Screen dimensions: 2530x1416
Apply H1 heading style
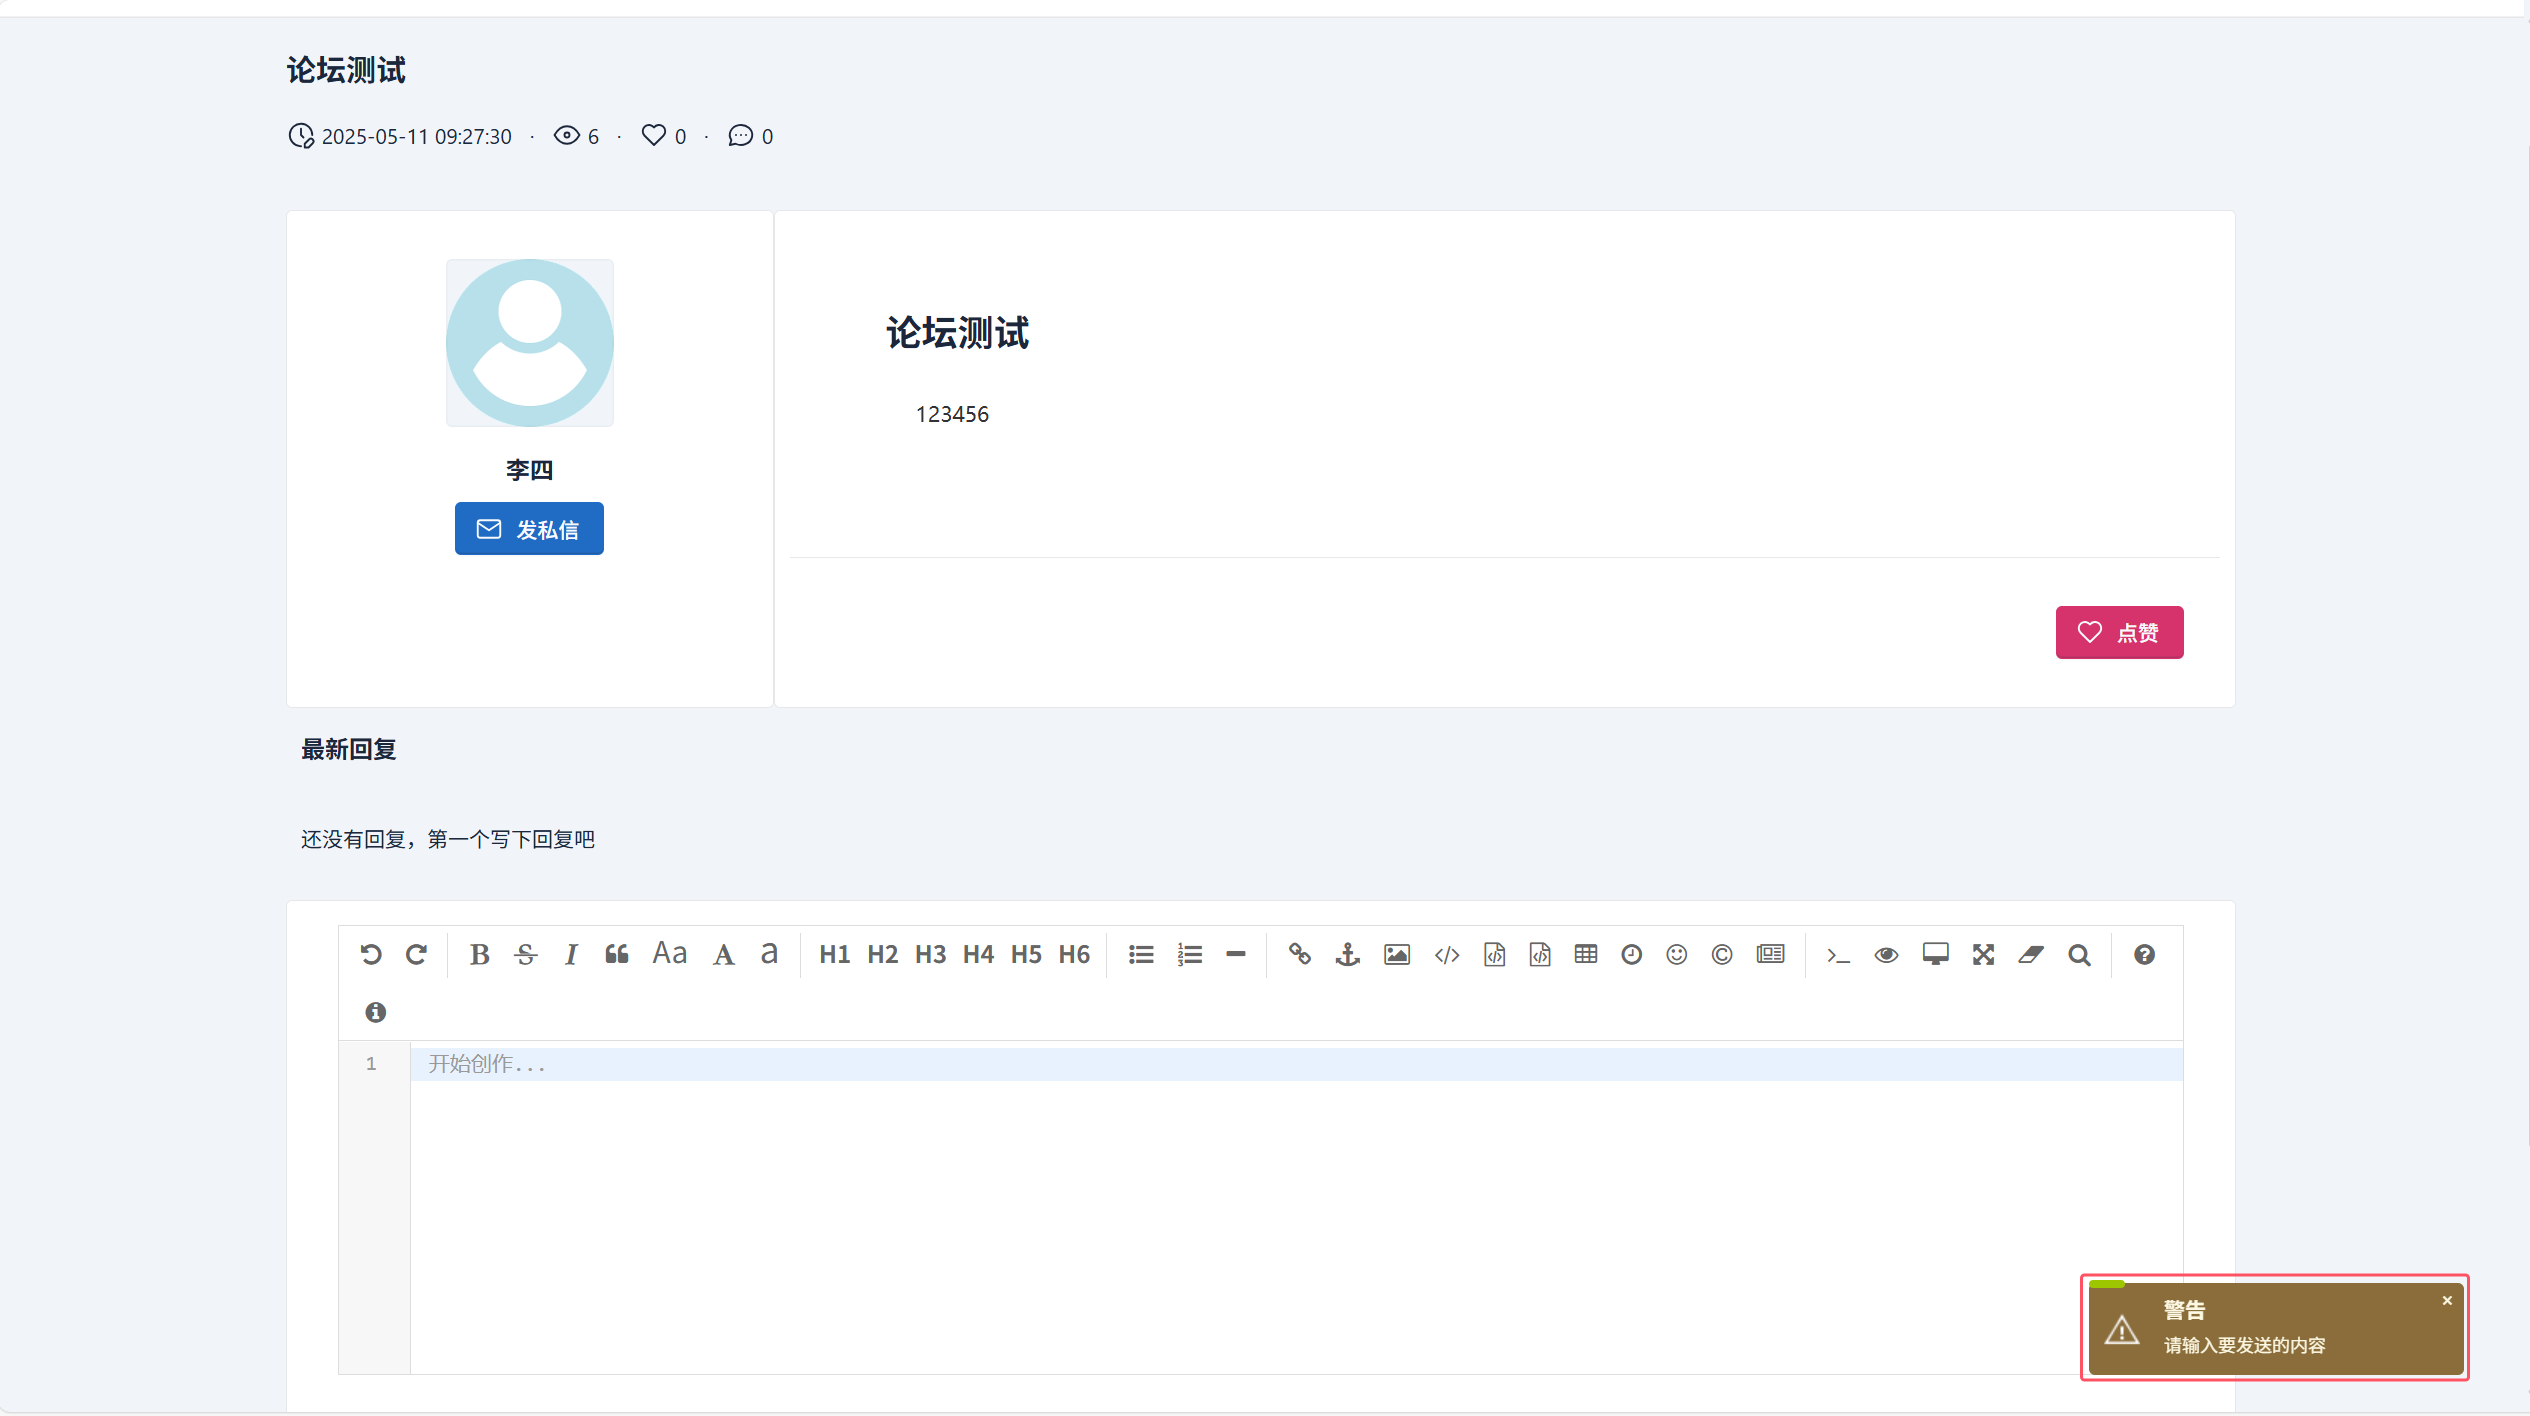pos(834,955)
